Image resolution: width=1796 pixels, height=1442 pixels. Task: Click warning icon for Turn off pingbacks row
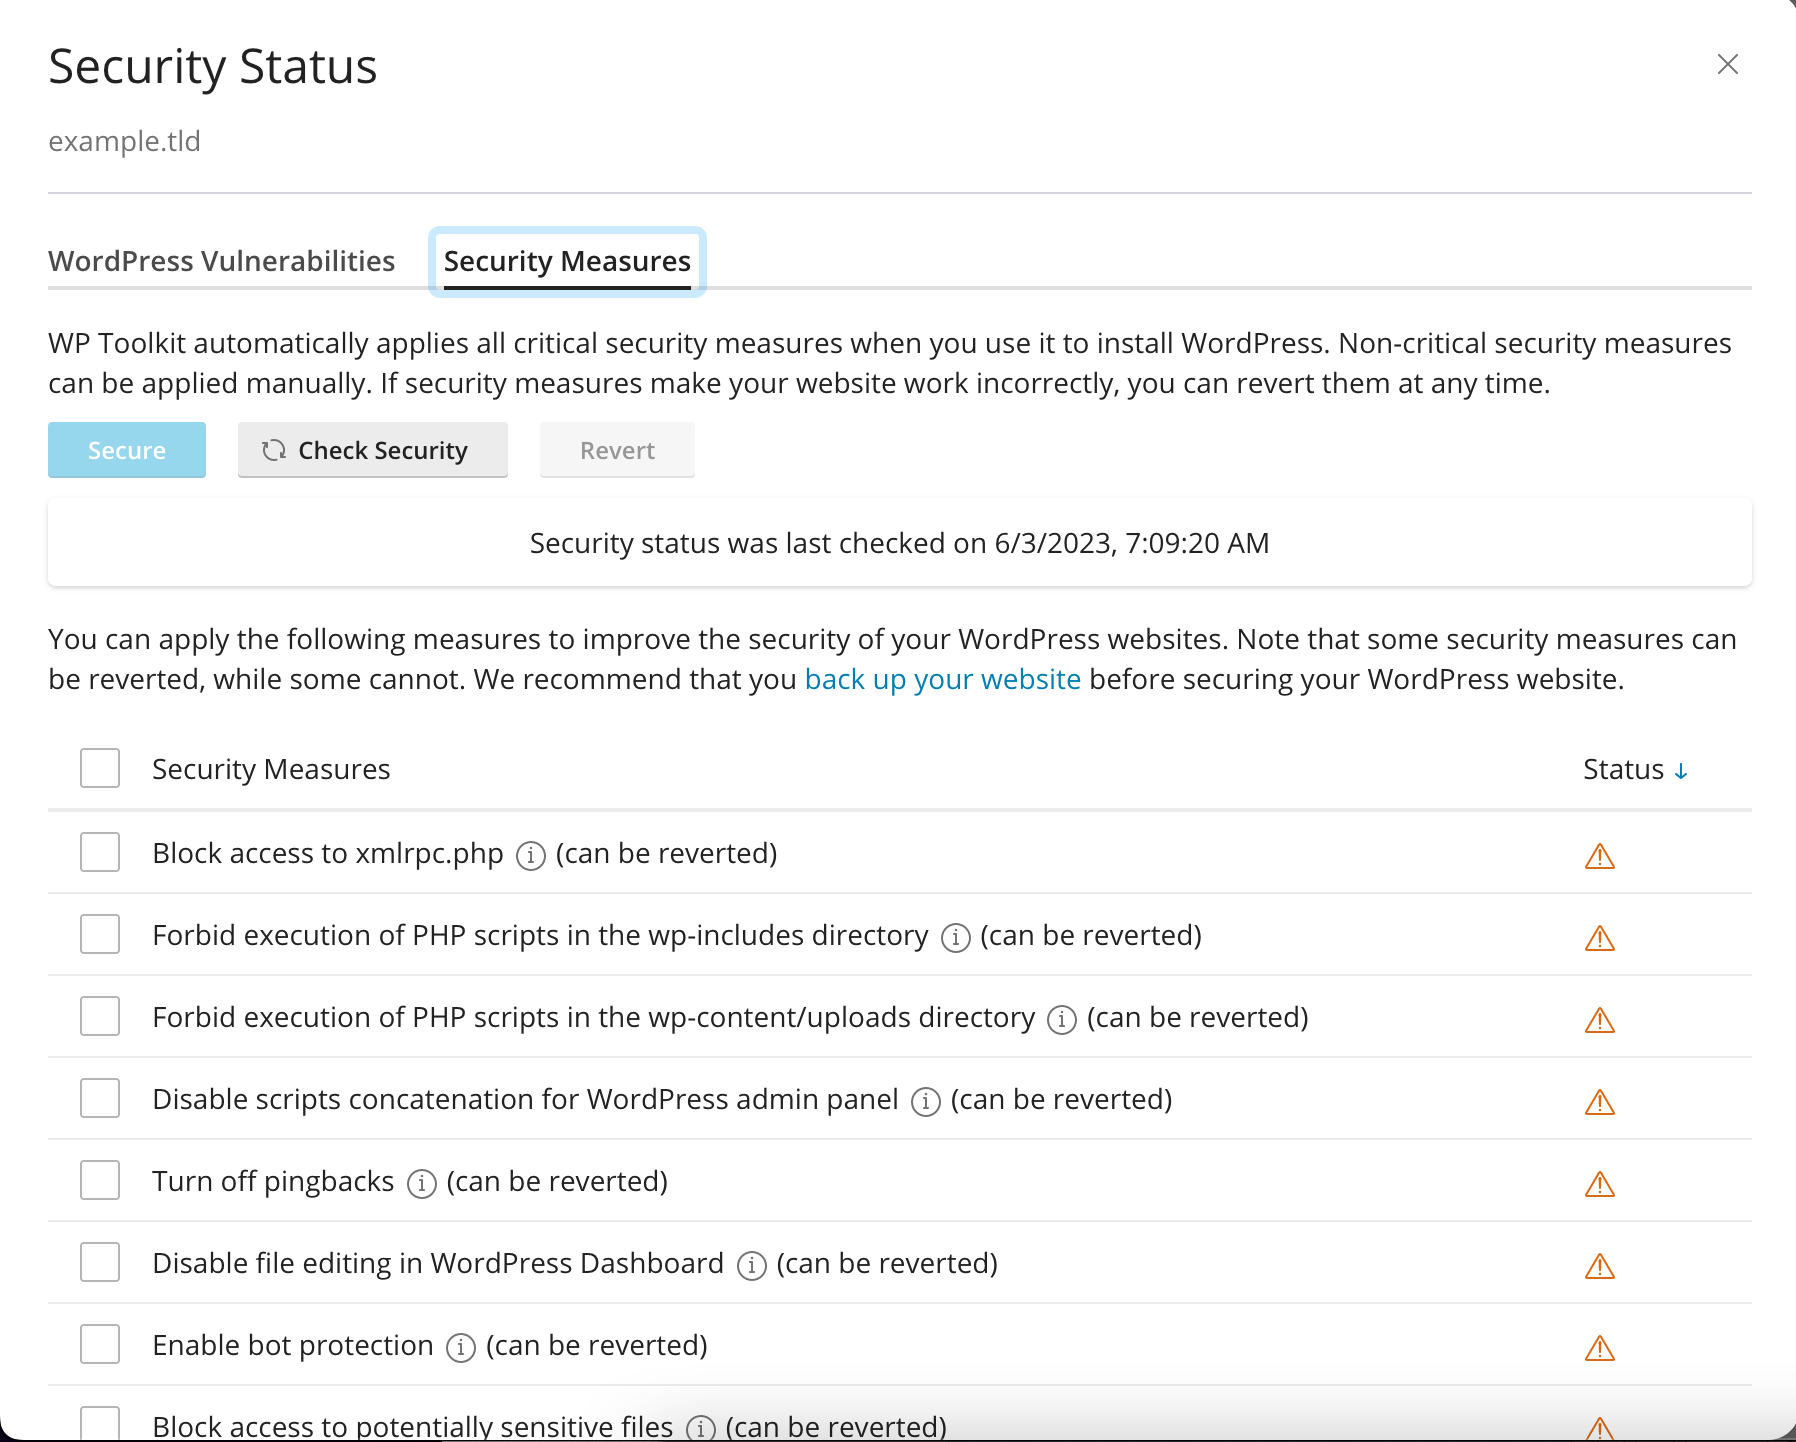point(1600,1184)
